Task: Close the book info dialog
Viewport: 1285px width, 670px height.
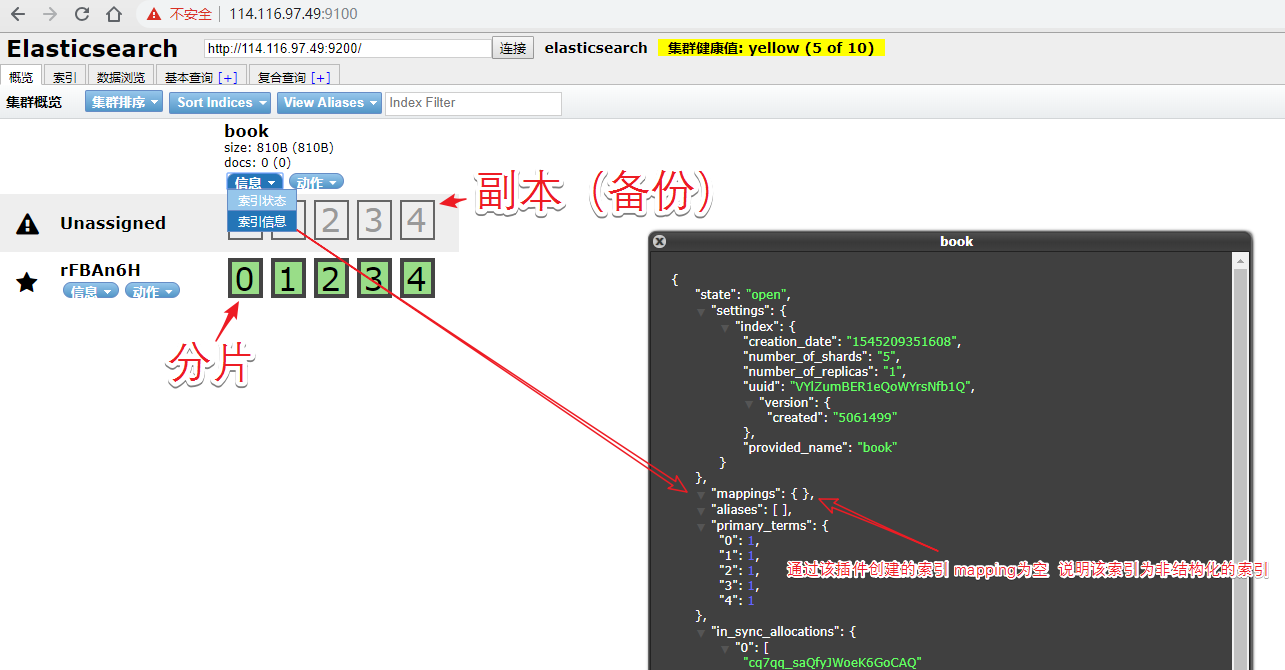Action: 659,241
